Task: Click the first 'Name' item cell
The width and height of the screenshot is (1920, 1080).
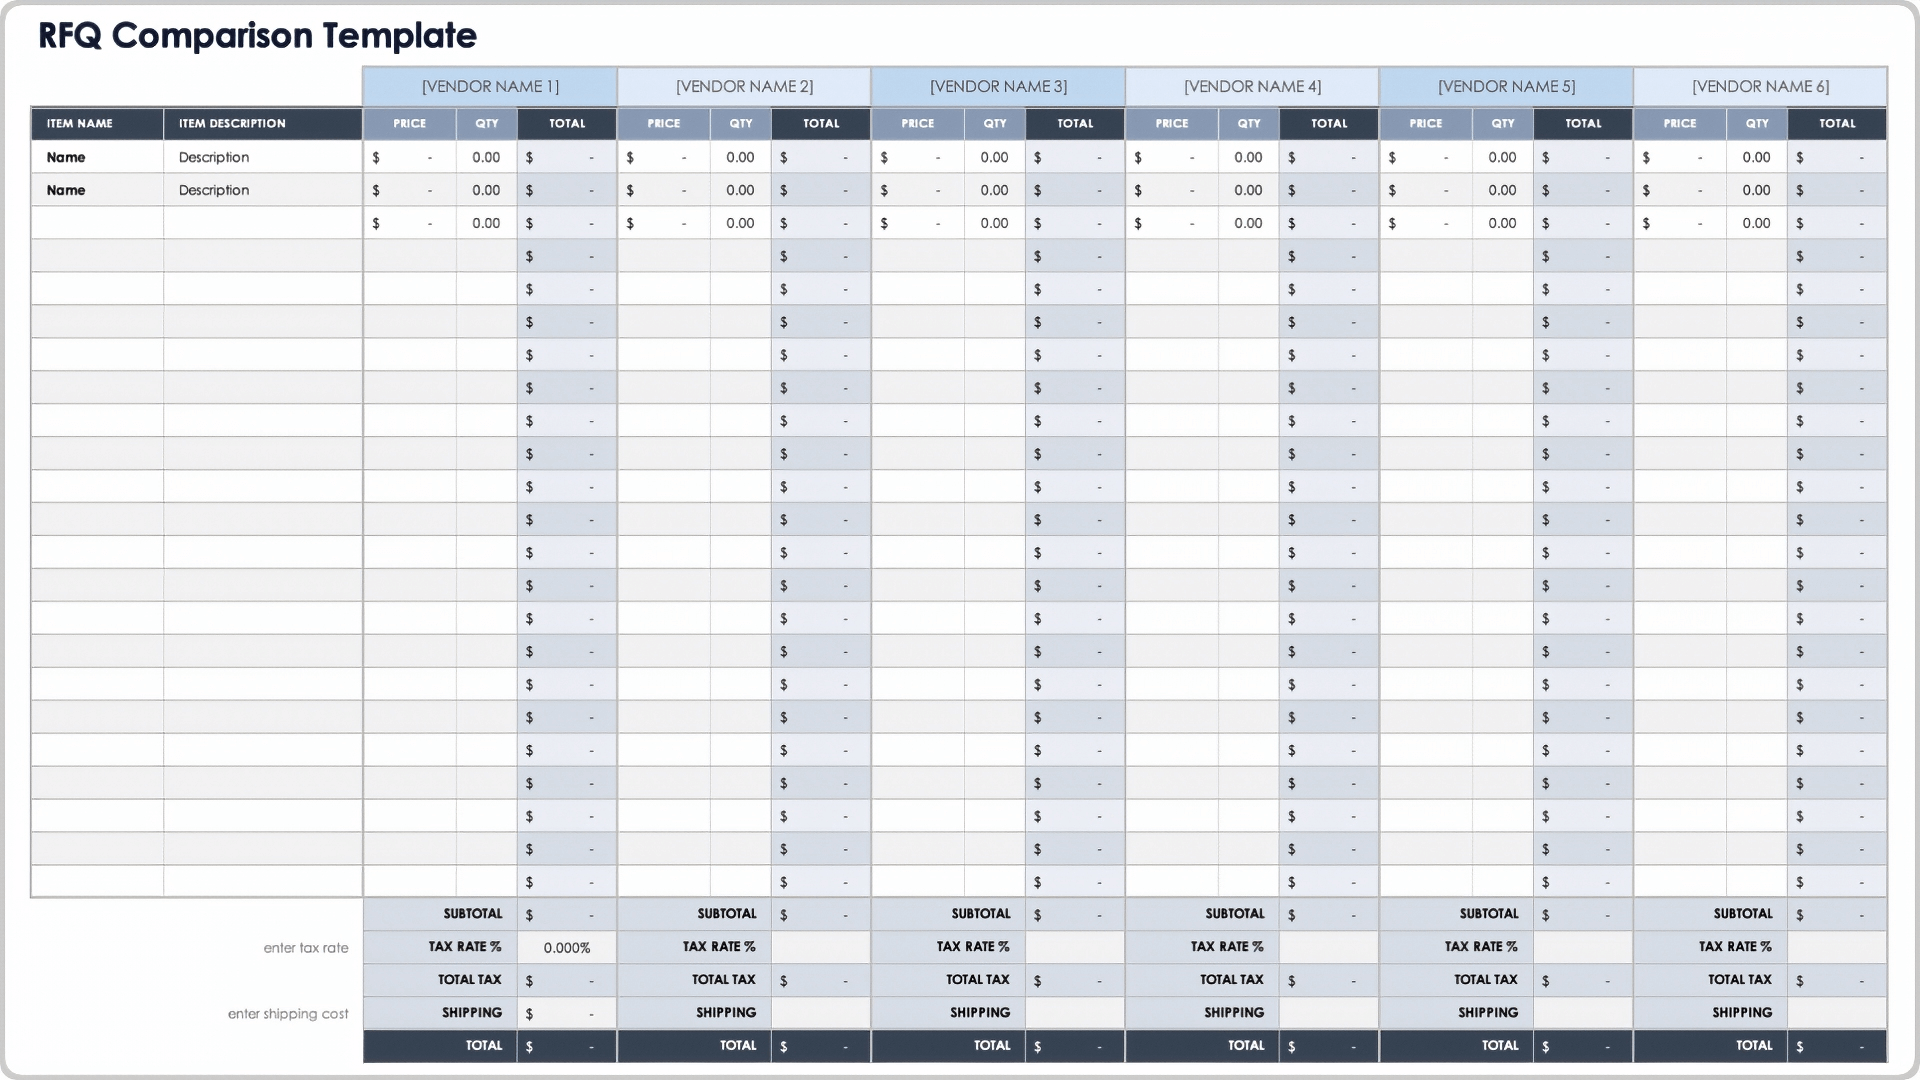Action: point(97,157)
